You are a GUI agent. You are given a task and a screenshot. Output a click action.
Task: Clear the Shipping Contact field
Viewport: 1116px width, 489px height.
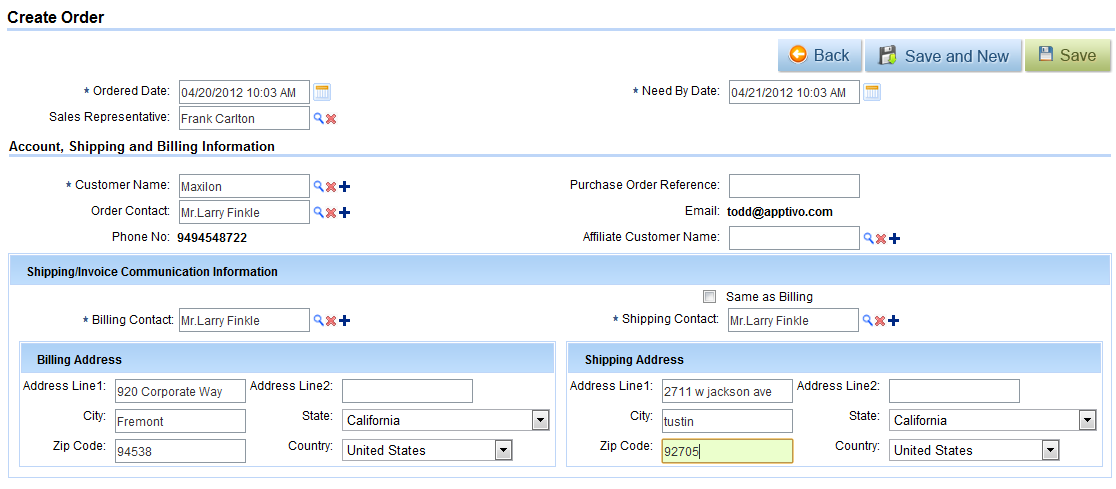[x=881, y=320]
